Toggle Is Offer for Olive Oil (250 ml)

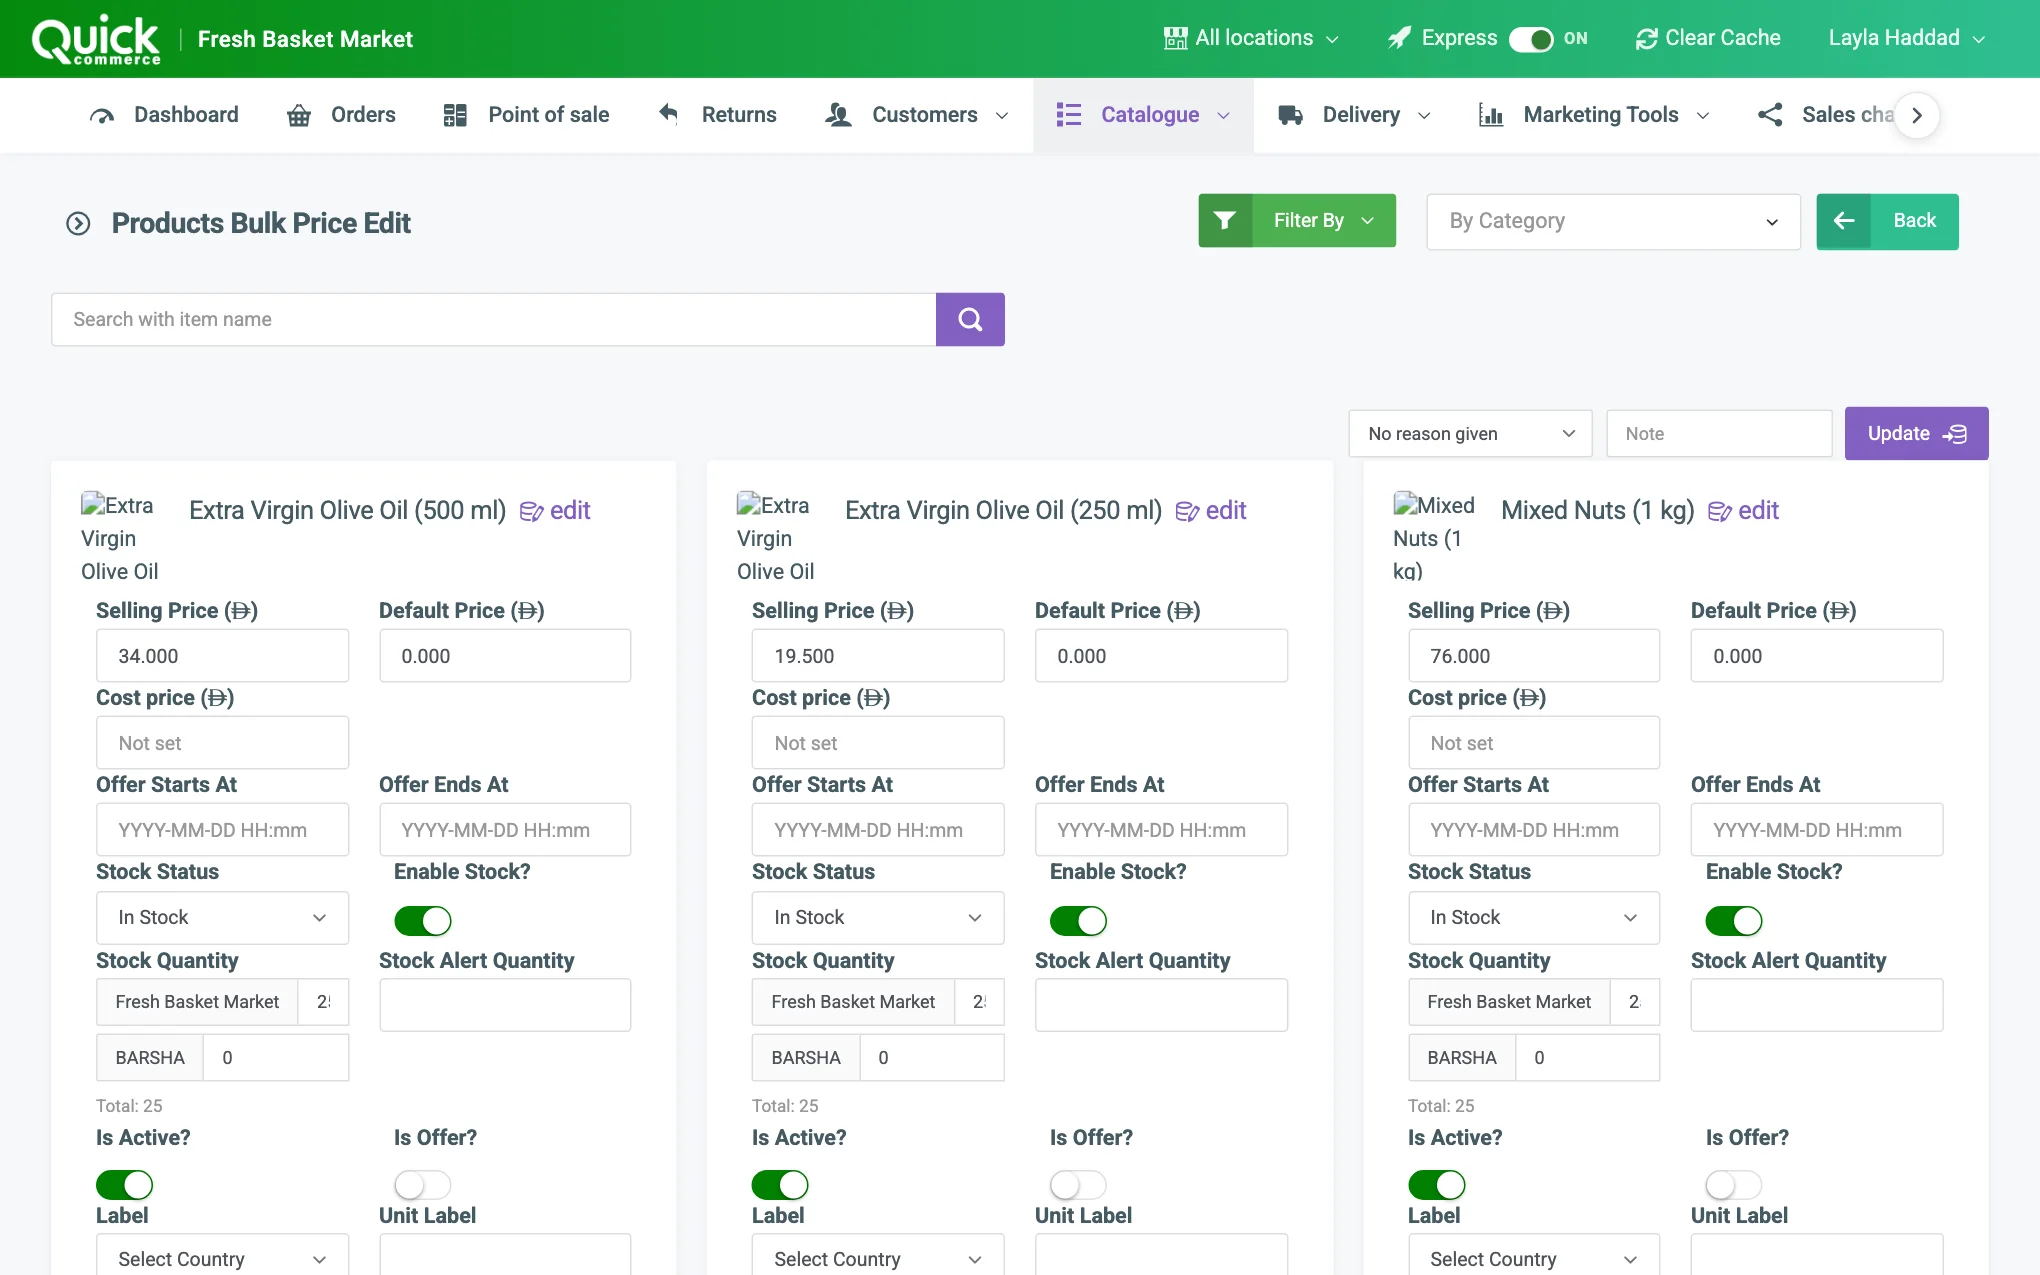click(1078, 1185)
